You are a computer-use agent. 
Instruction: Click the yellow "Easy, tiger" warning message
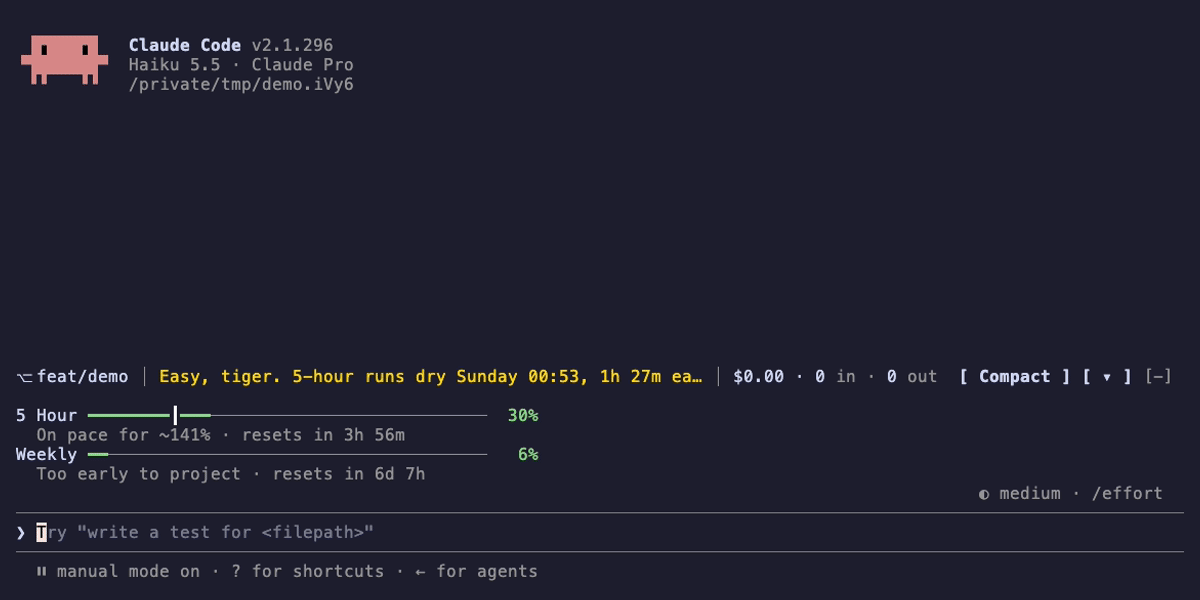431,377
